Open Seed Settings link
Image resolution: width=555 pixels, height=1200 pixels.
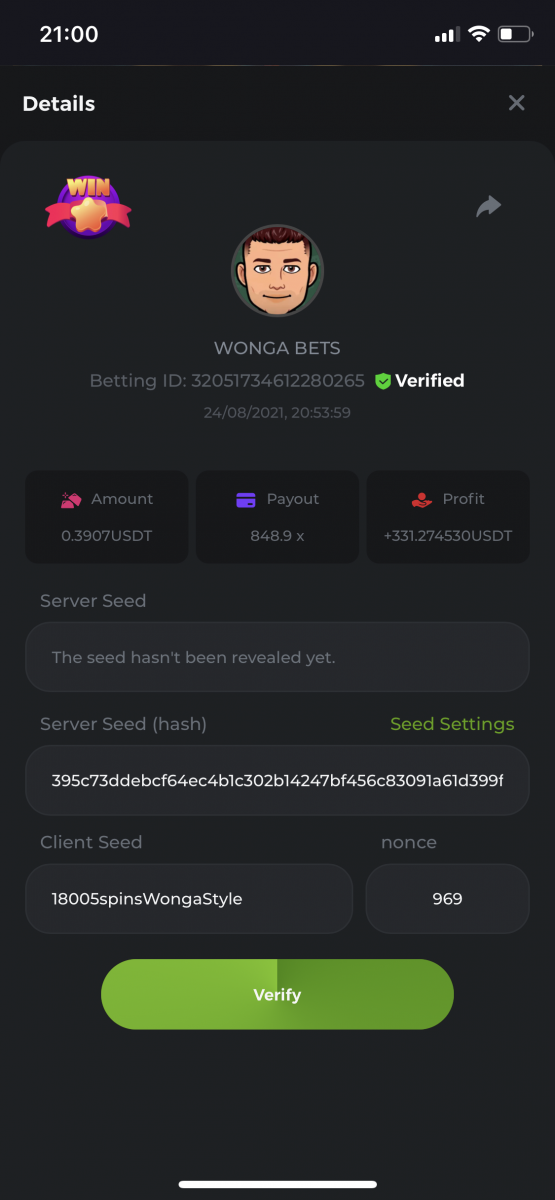pos(452,724)
